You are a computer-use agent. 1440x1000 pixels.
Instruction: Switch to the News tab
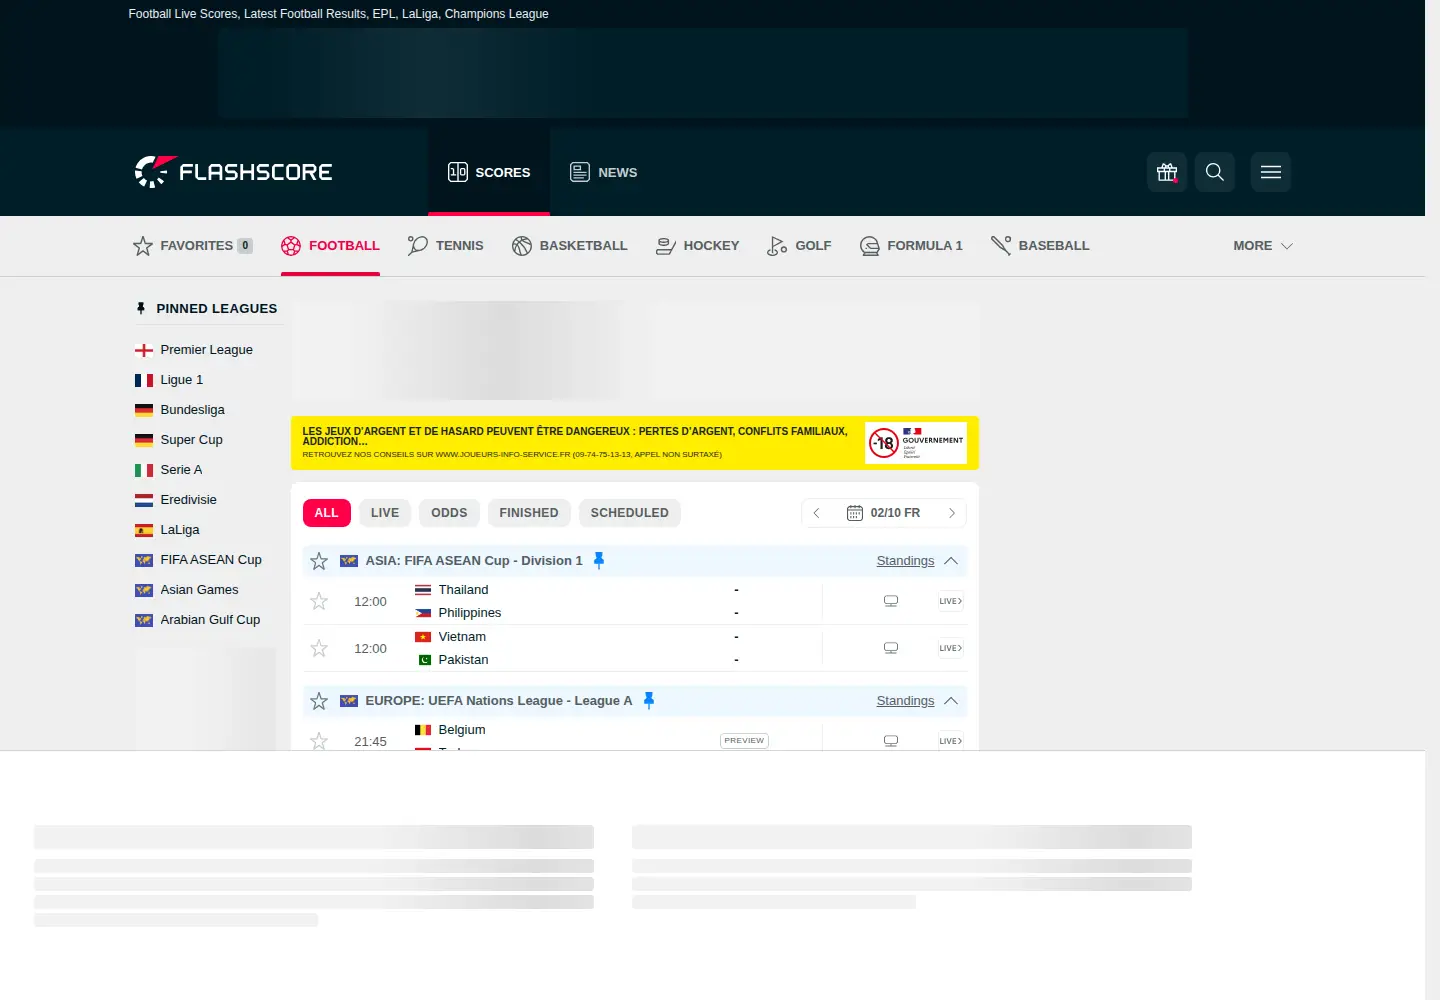pyautogui.click(x=603, y=172)
